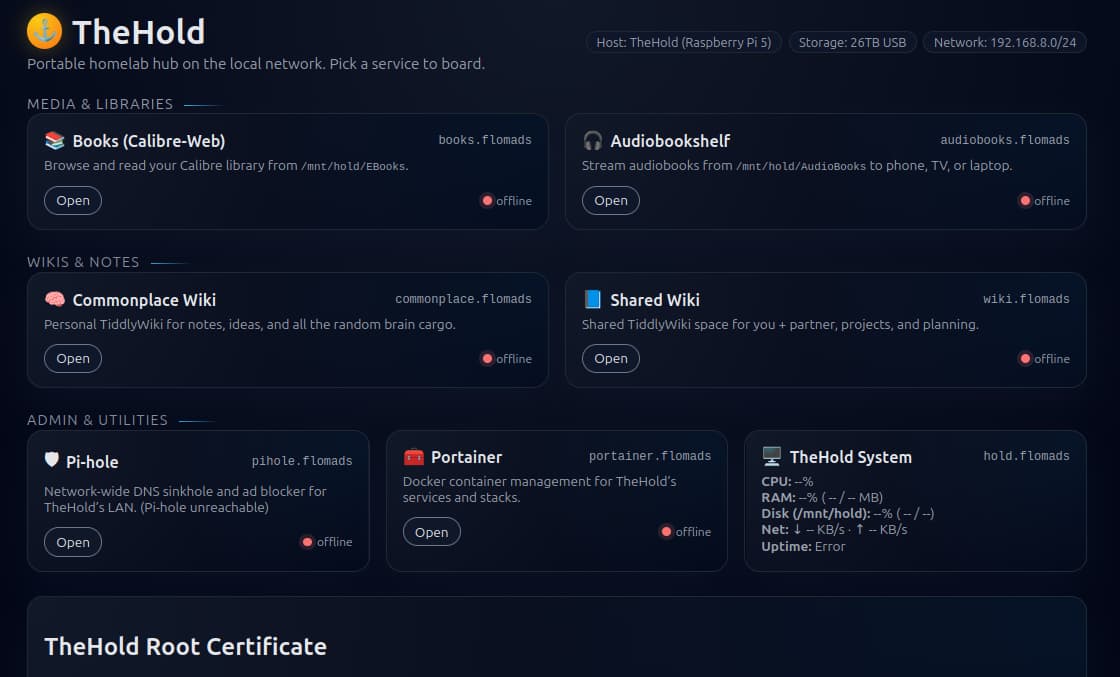Click the TheHold anchor logo icon
The width and height of the screenshot is (1120, 677).
(44, 32)
